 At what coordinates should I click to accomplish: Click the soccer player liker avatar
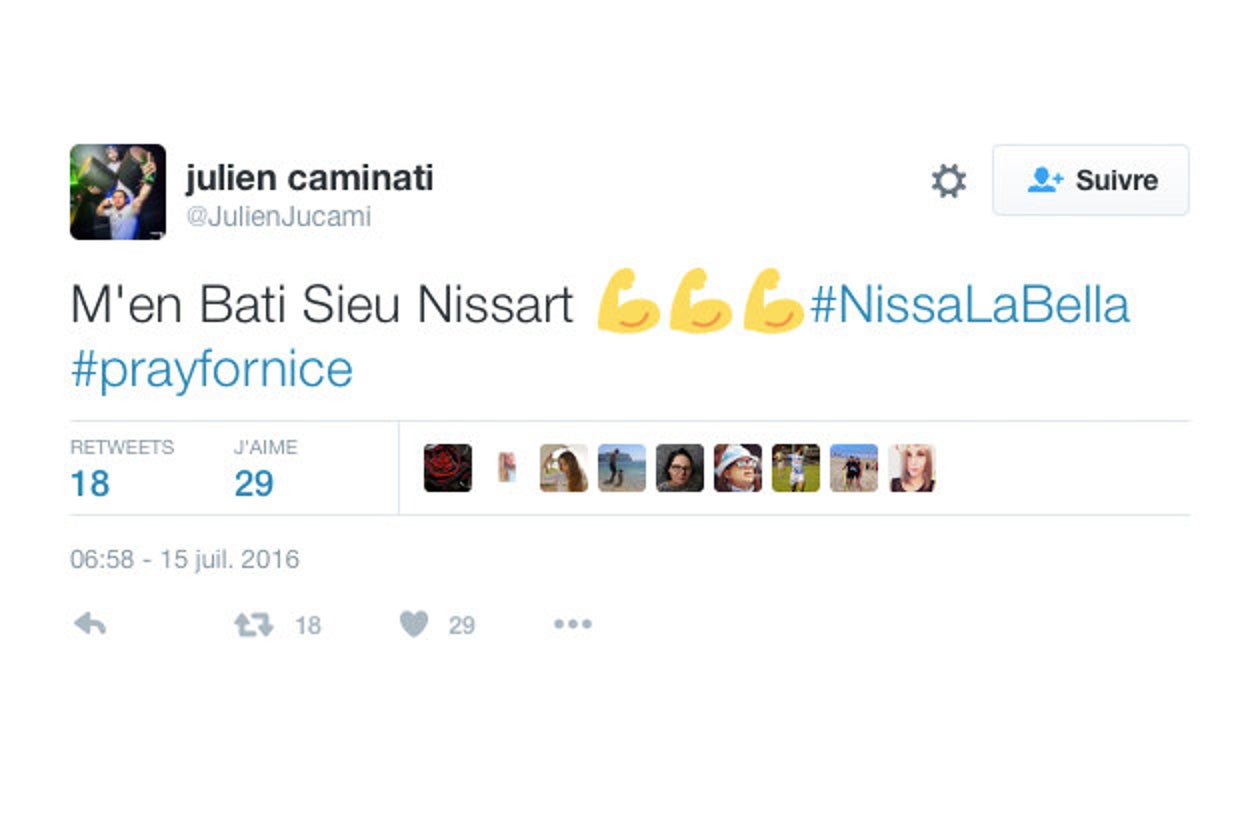click(796, 468)
